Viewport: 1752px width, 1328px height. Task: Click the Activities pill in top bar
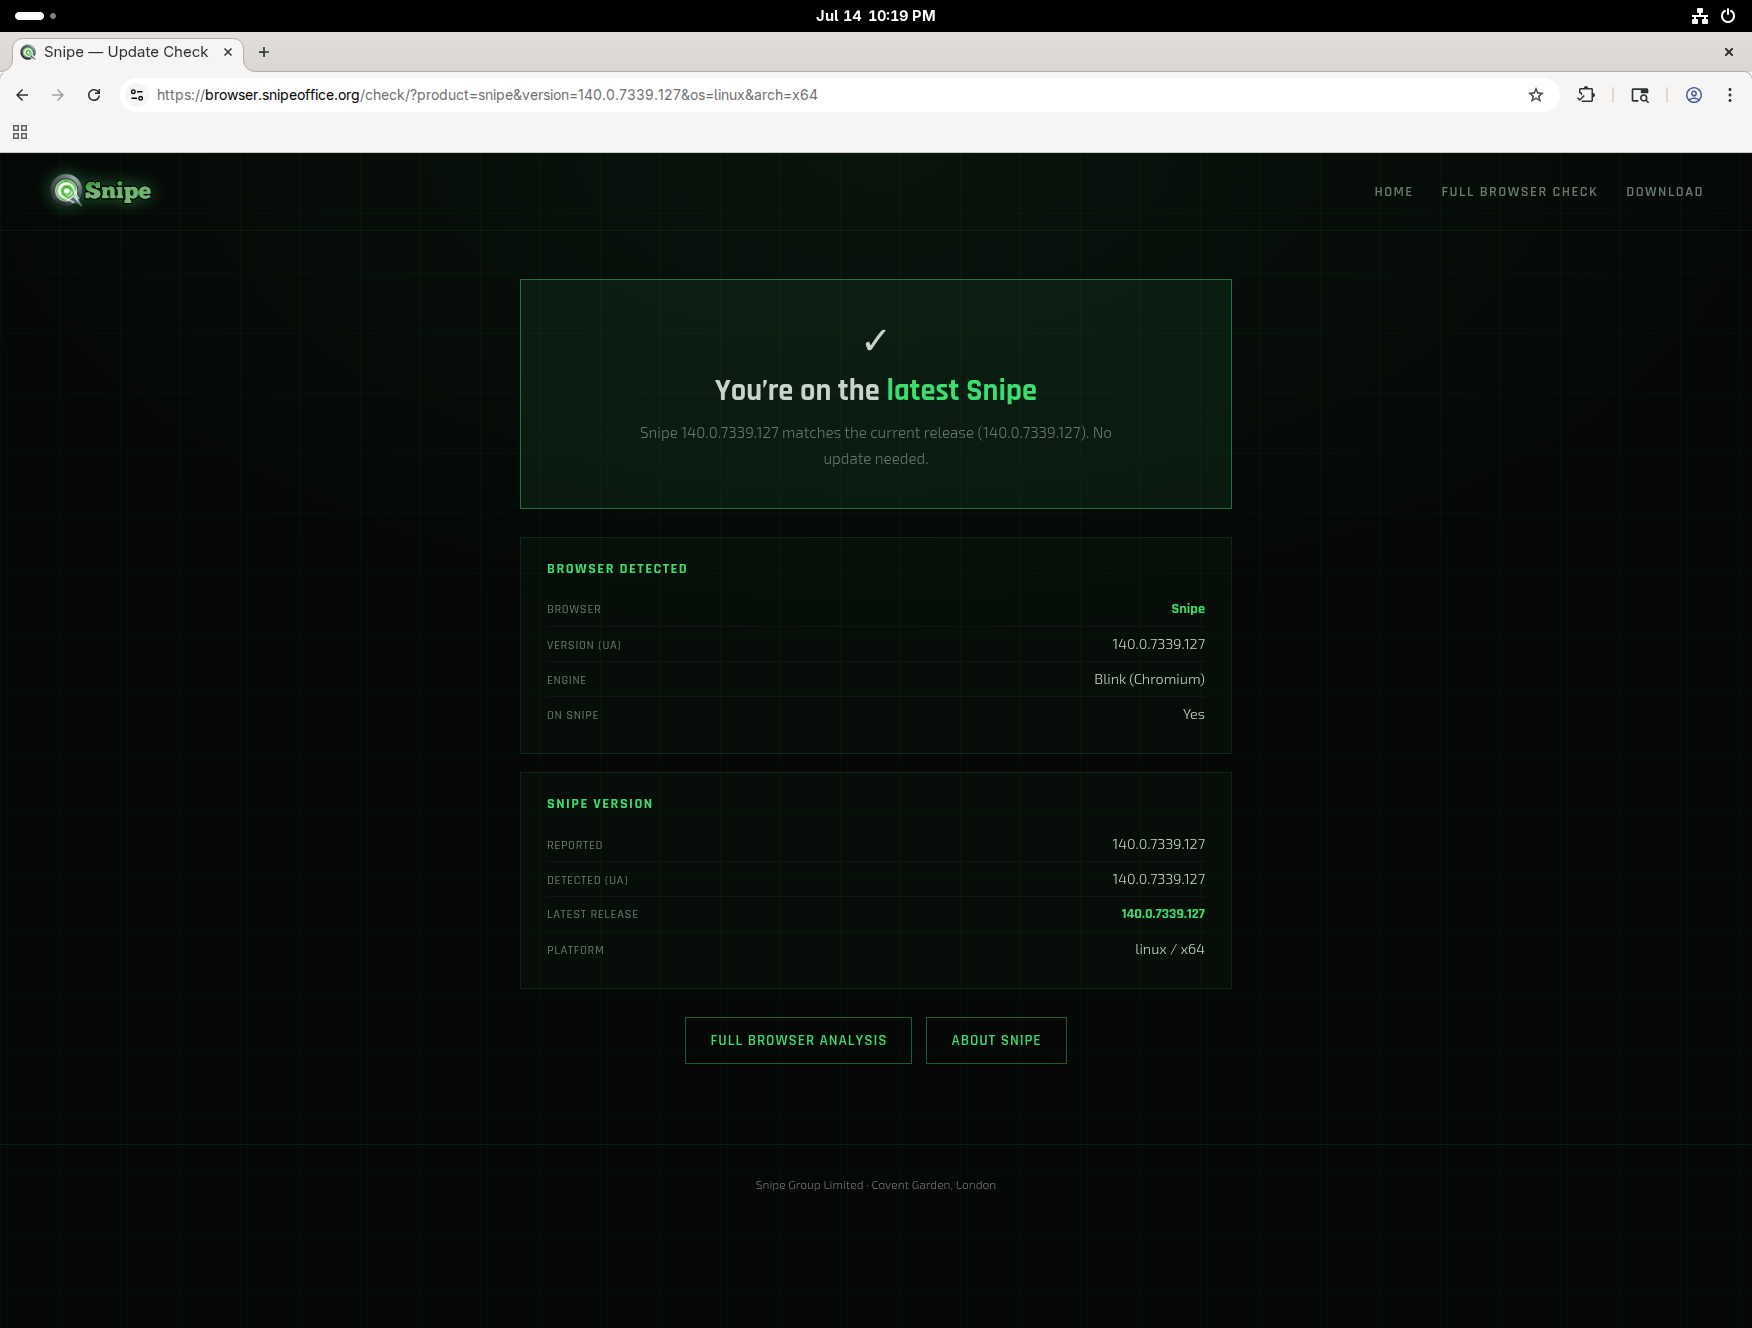coord(35,16)
